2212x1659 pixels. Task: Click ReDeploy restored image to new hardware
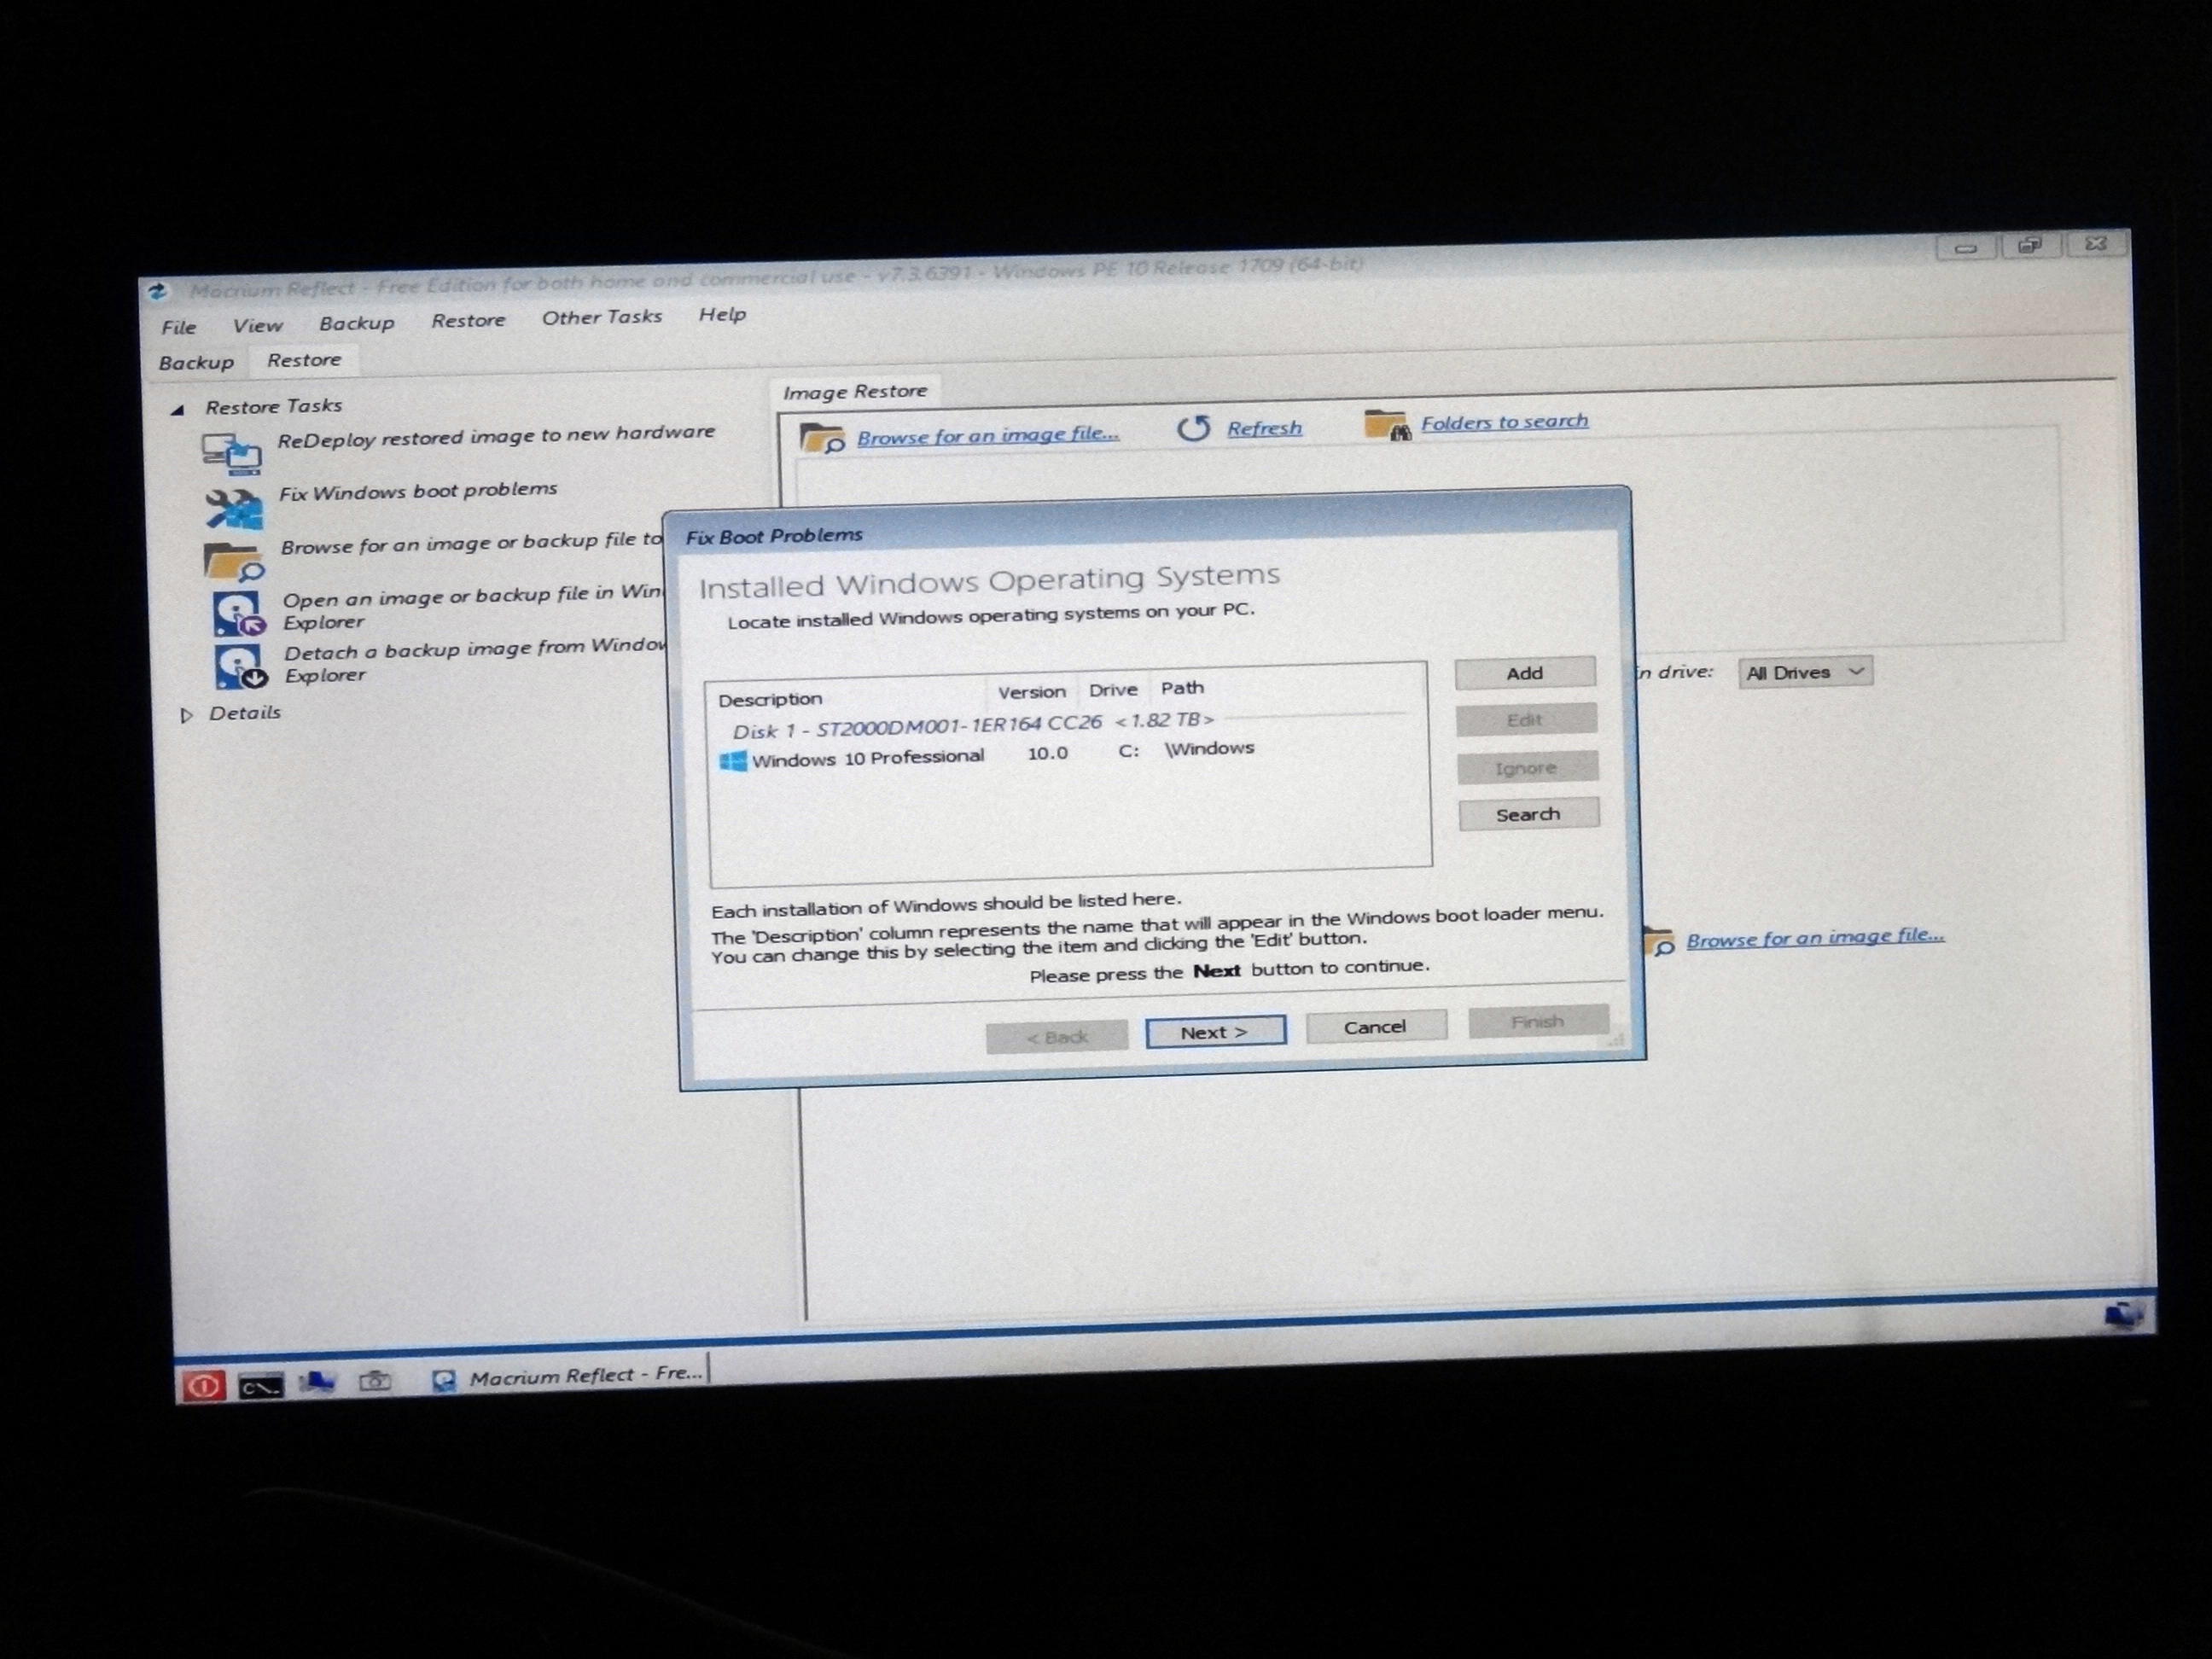click(x=496, y=436)
